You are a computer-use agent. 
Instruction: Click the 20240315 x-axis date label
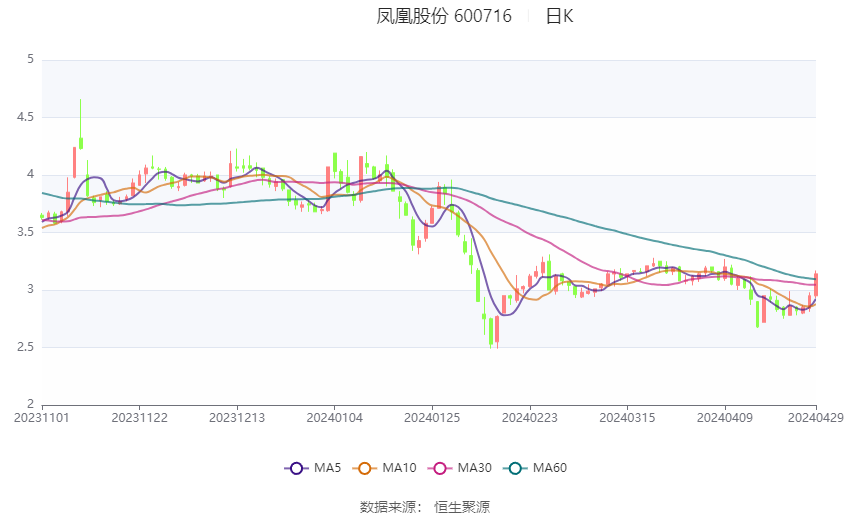click(x=627, y=417)
